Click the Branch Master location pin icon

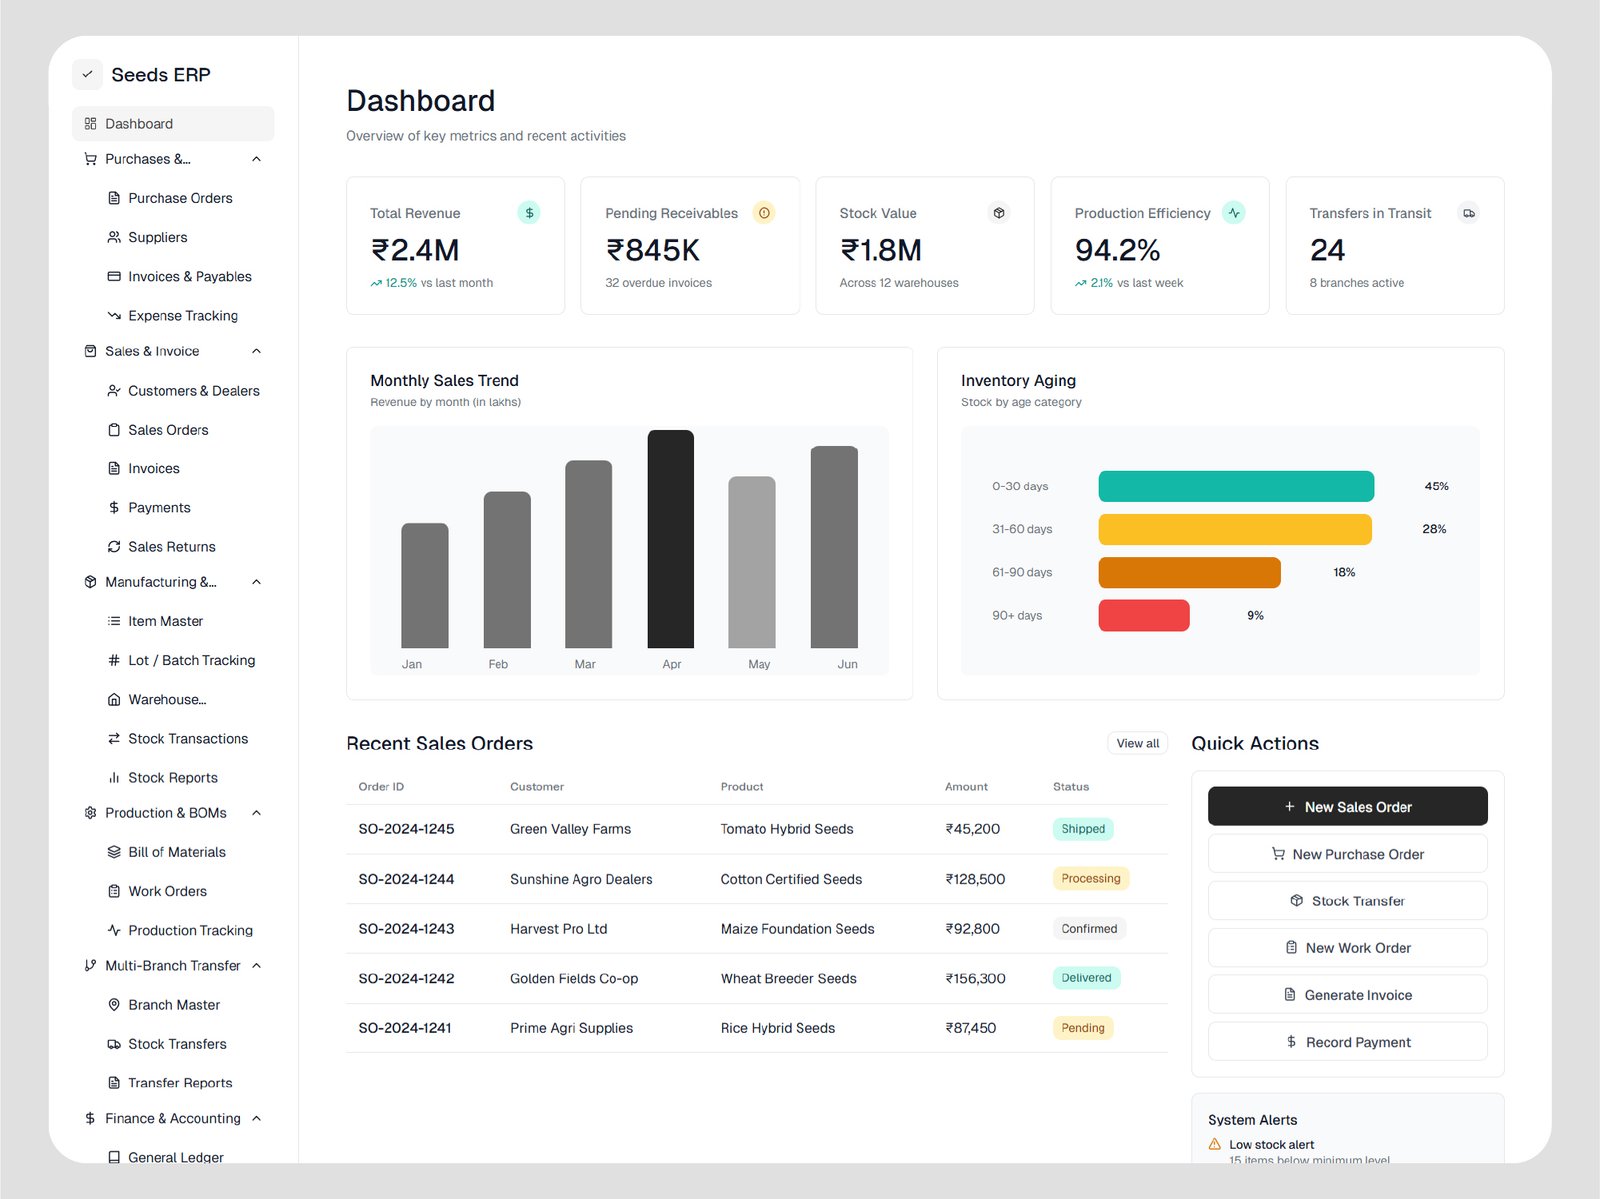(x=114, y=1004)
